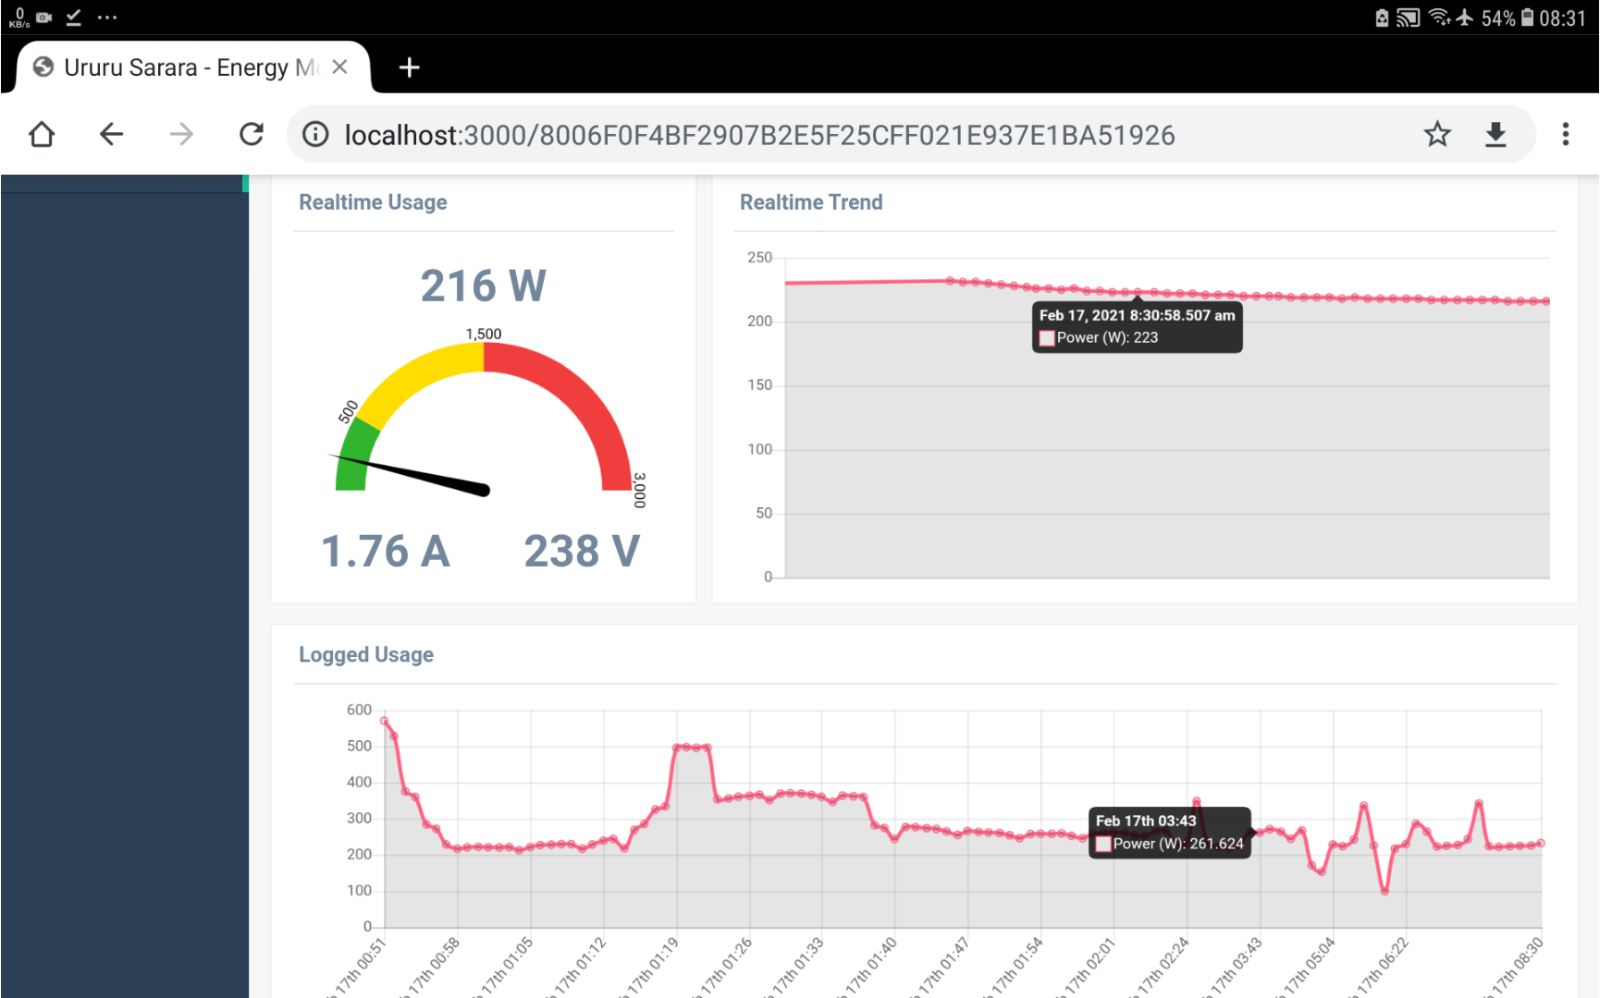Click the red zone of the gauge
The width and height of the screenshot is (1600, 998).
[580, 400]
